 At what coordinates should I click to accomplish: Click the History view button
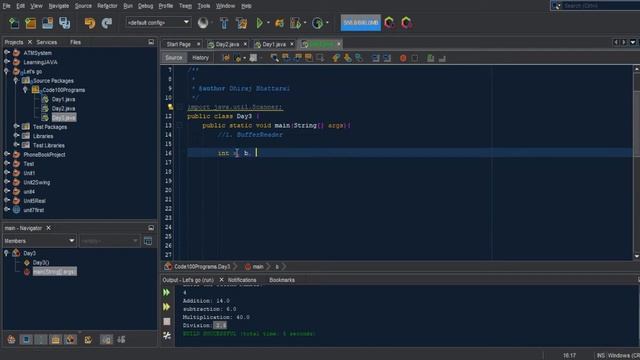point(200,58)
